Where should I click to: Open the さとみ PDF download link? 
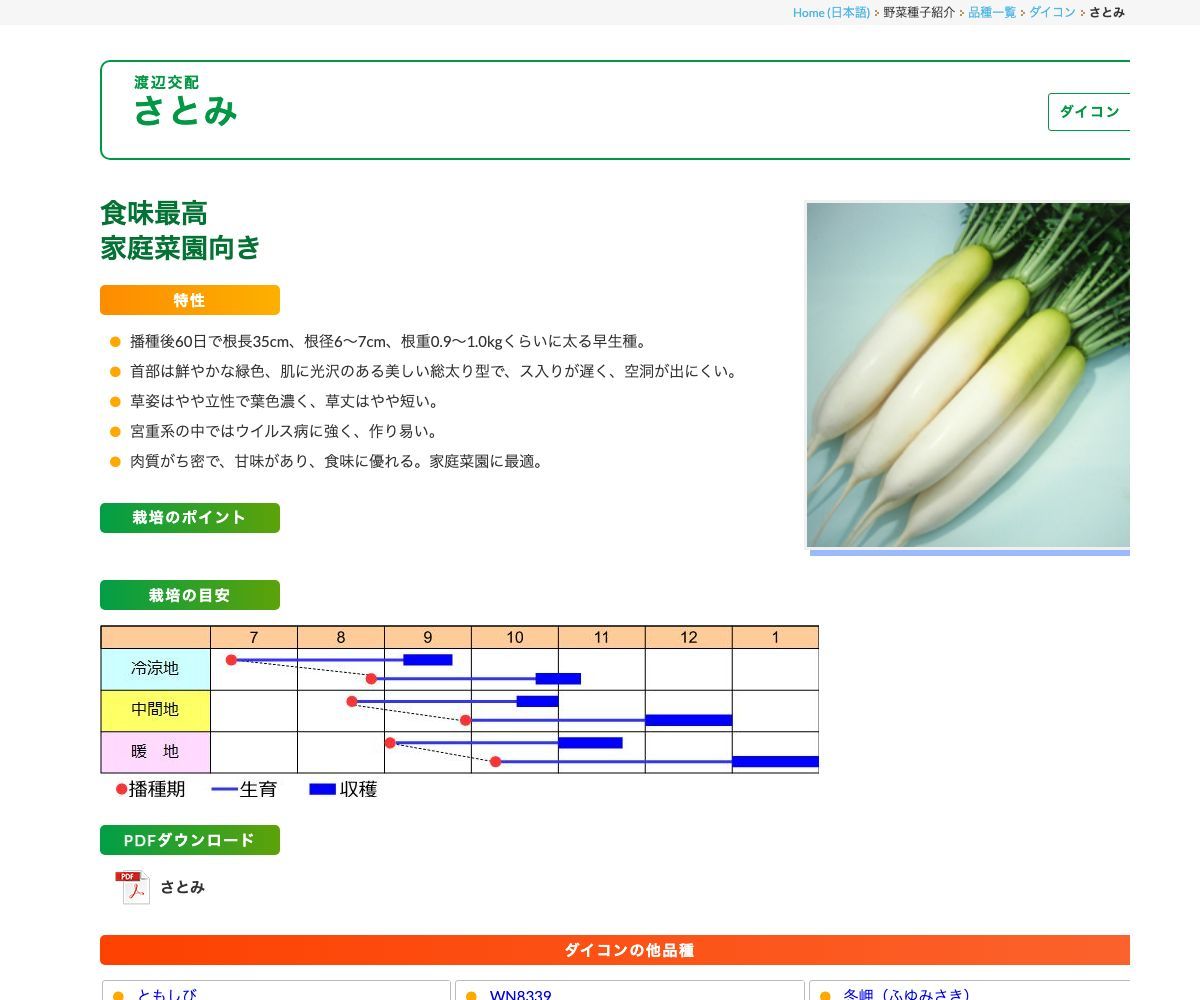[181, 887]
